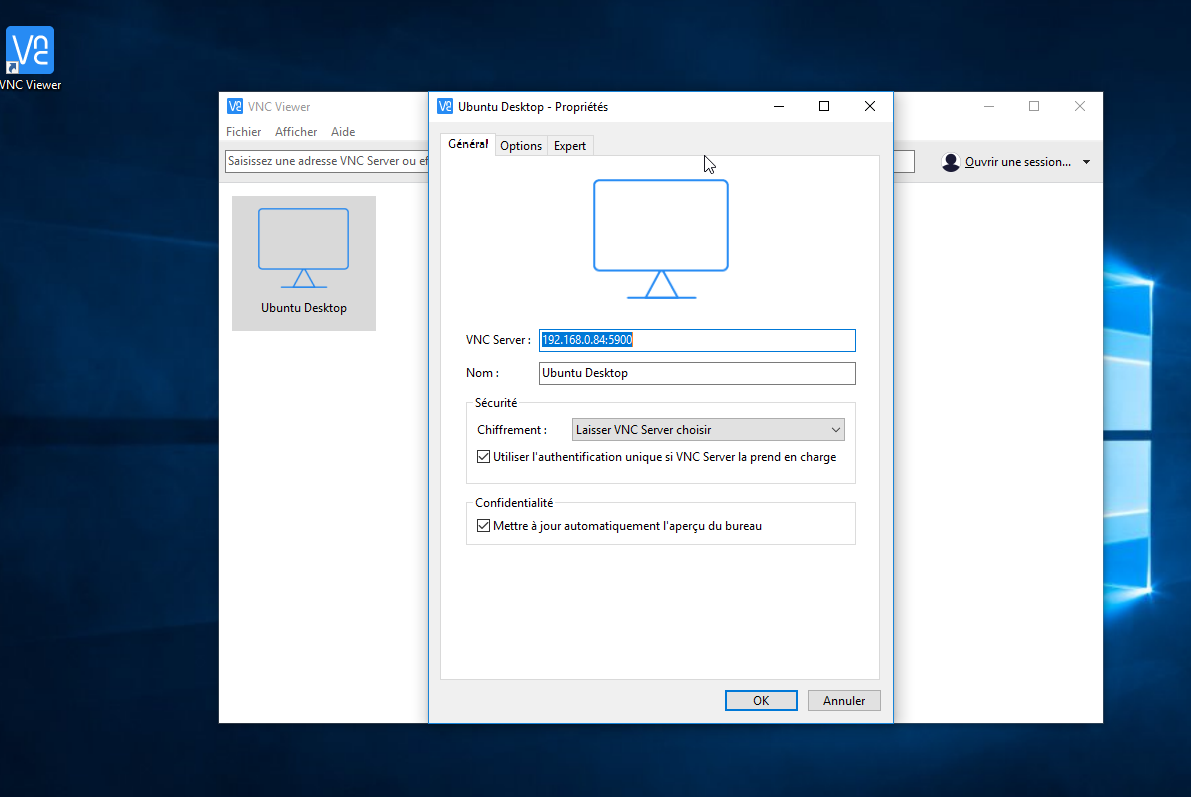The image size is (1191, 797).
Task: Maximize the Propriétés dialog window
Action: [824, 106]
